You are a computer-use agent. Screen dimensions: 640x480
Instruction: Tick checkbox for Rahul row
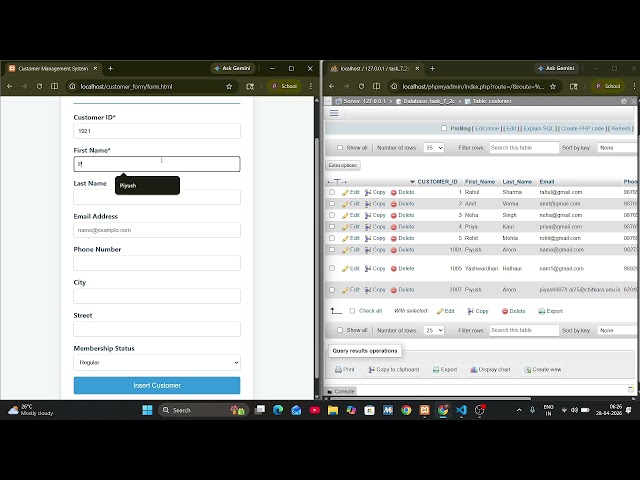[332, 192]
